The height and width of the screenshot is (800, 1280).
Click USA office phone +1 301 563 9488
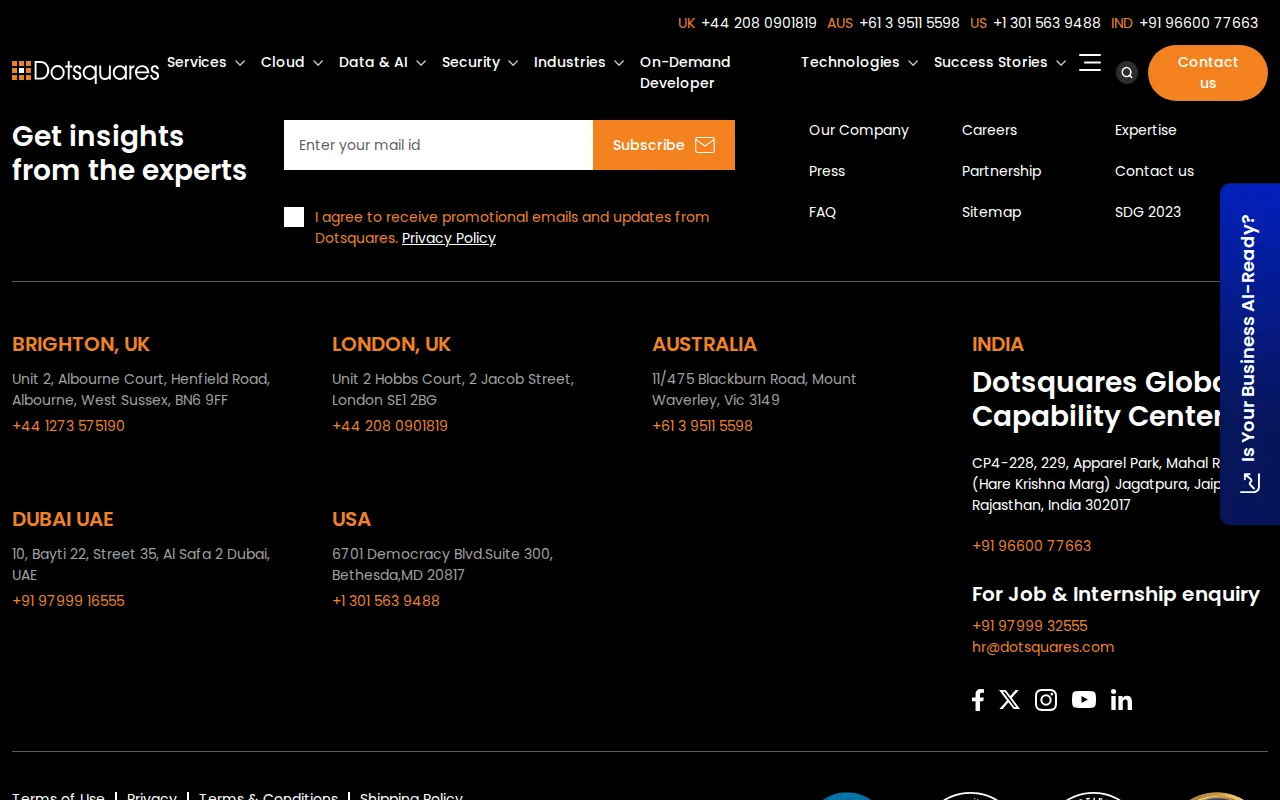(386, 601)
